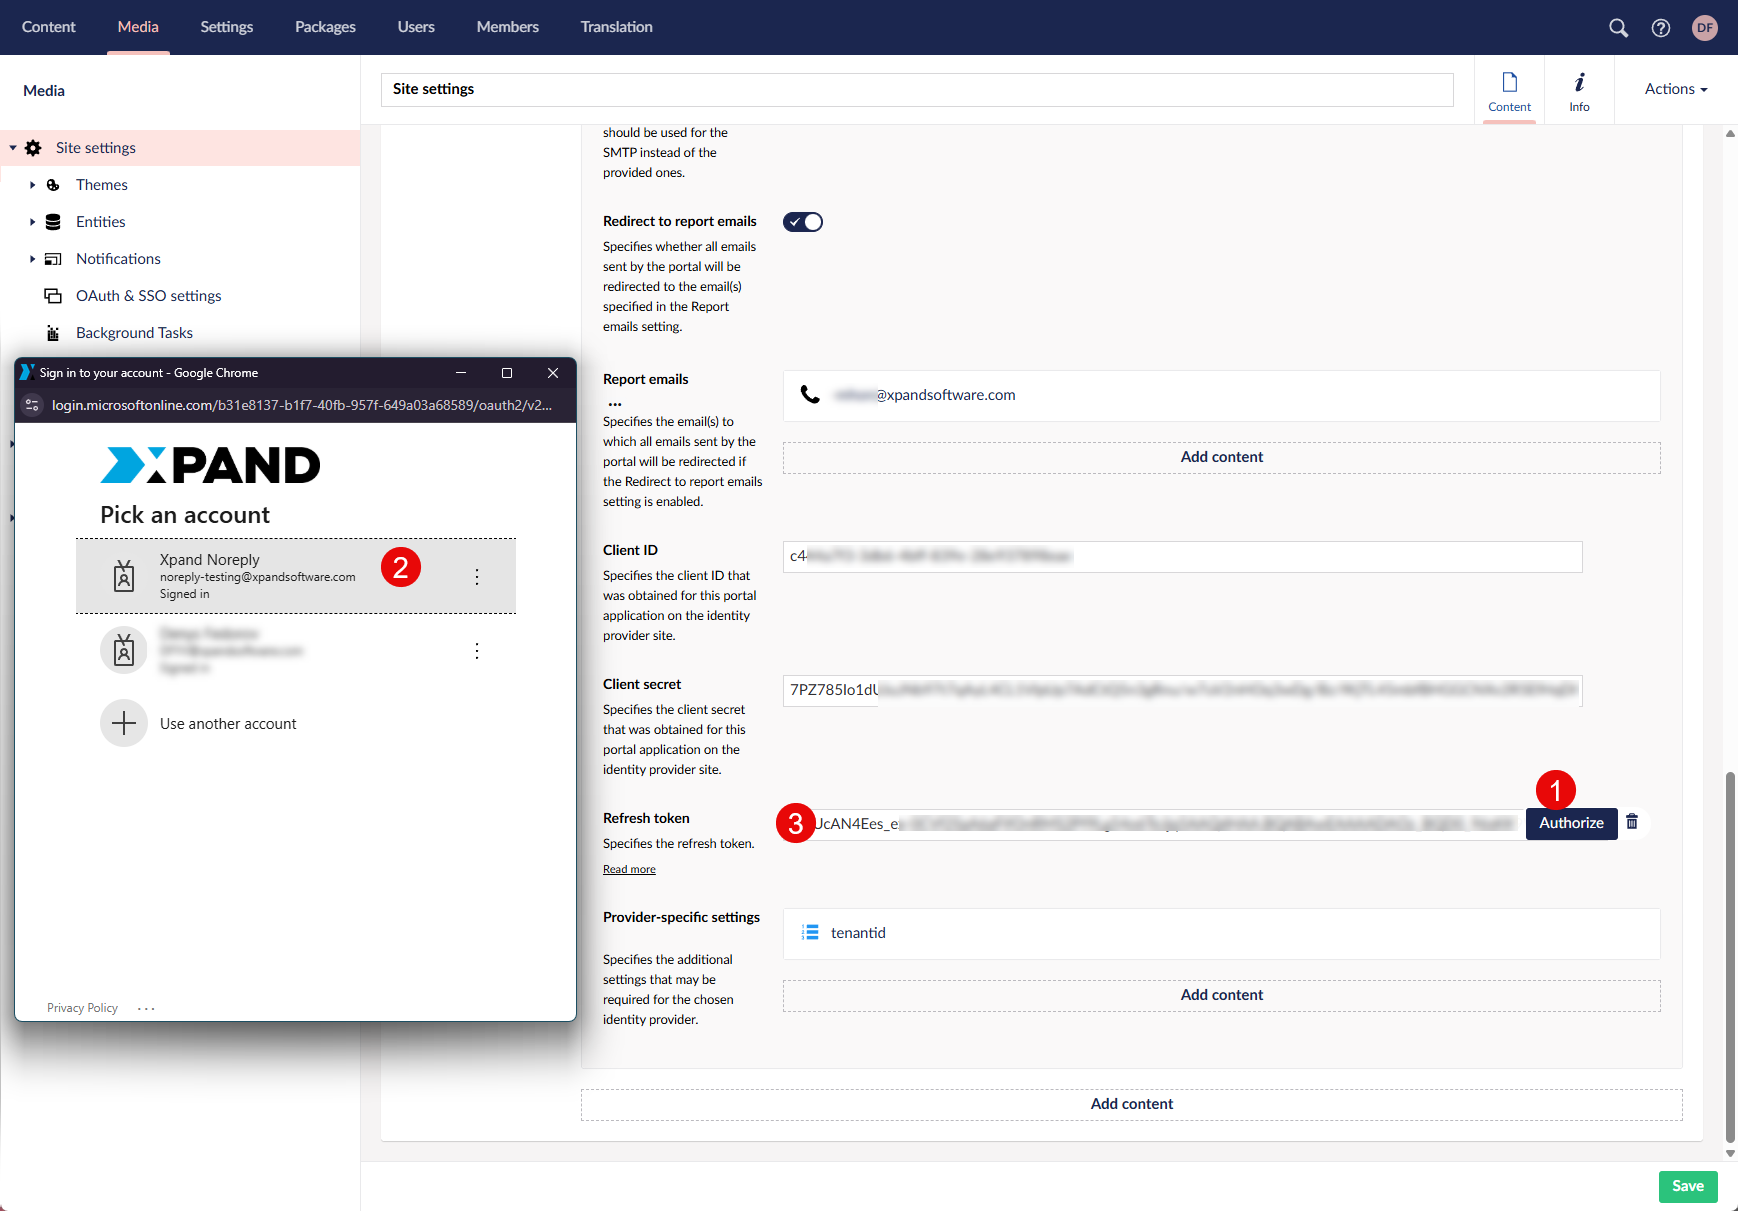Click into the Client ID field

tap(1182, 557)
